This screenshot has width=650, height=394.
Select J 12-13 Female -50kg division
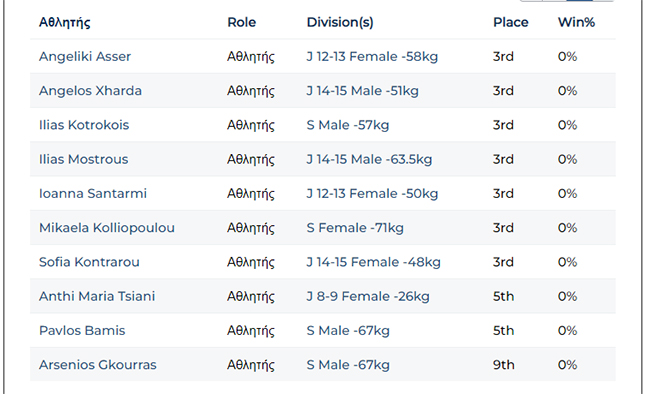372,194
